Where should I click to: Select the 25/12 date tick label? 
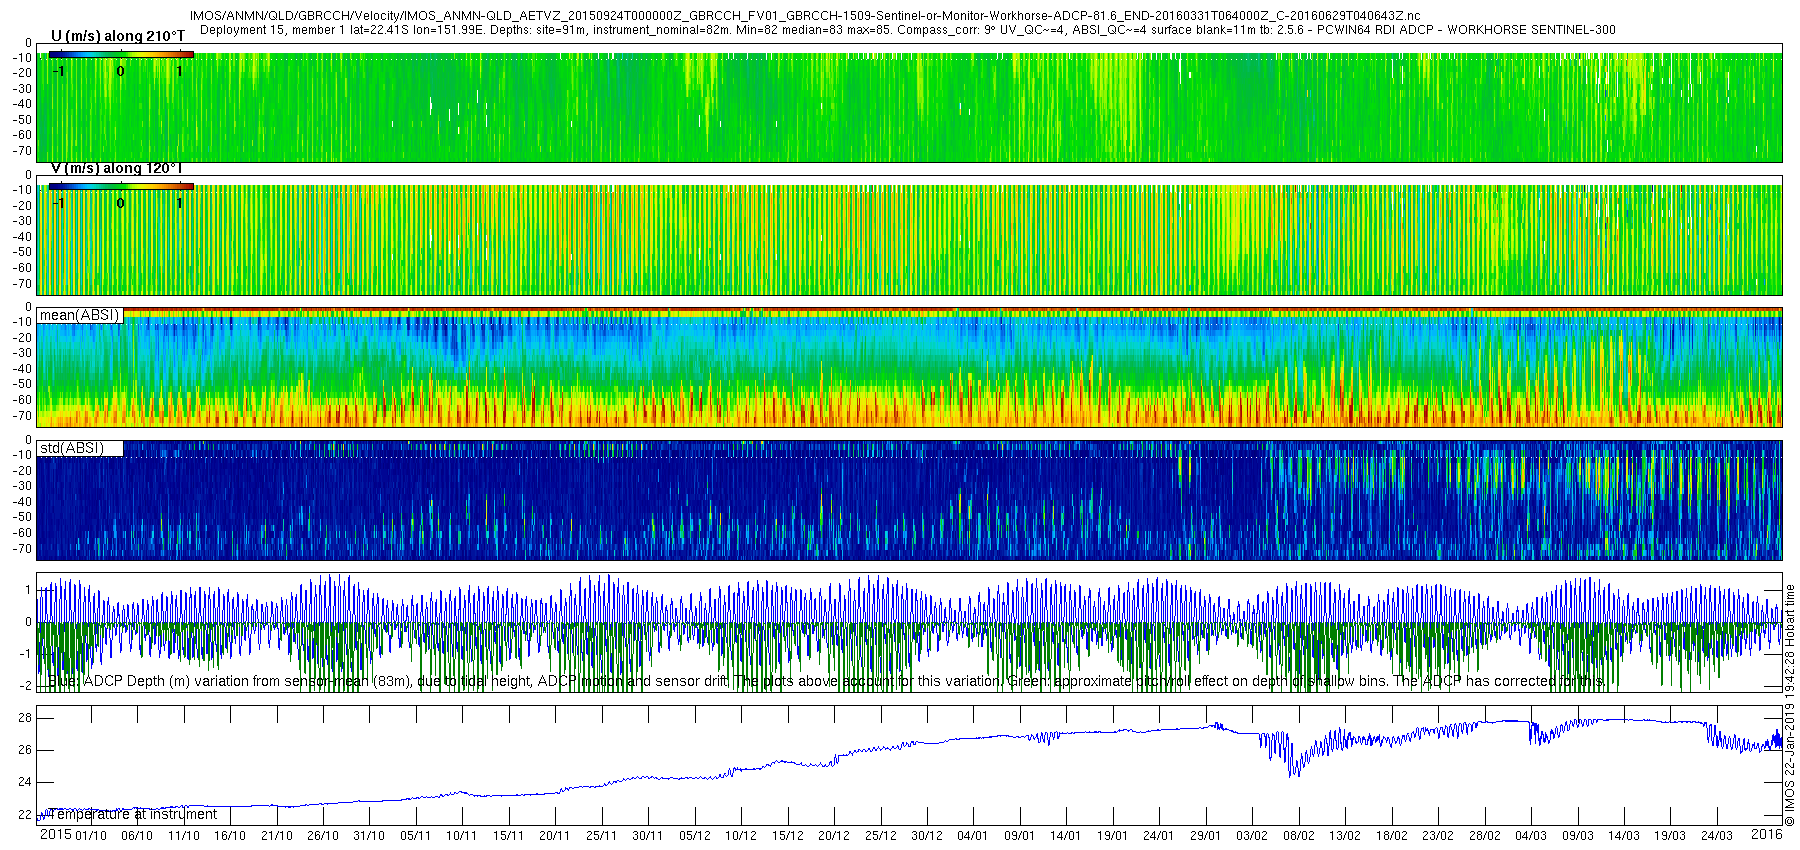pyautogui.click(x=881, y=836)
